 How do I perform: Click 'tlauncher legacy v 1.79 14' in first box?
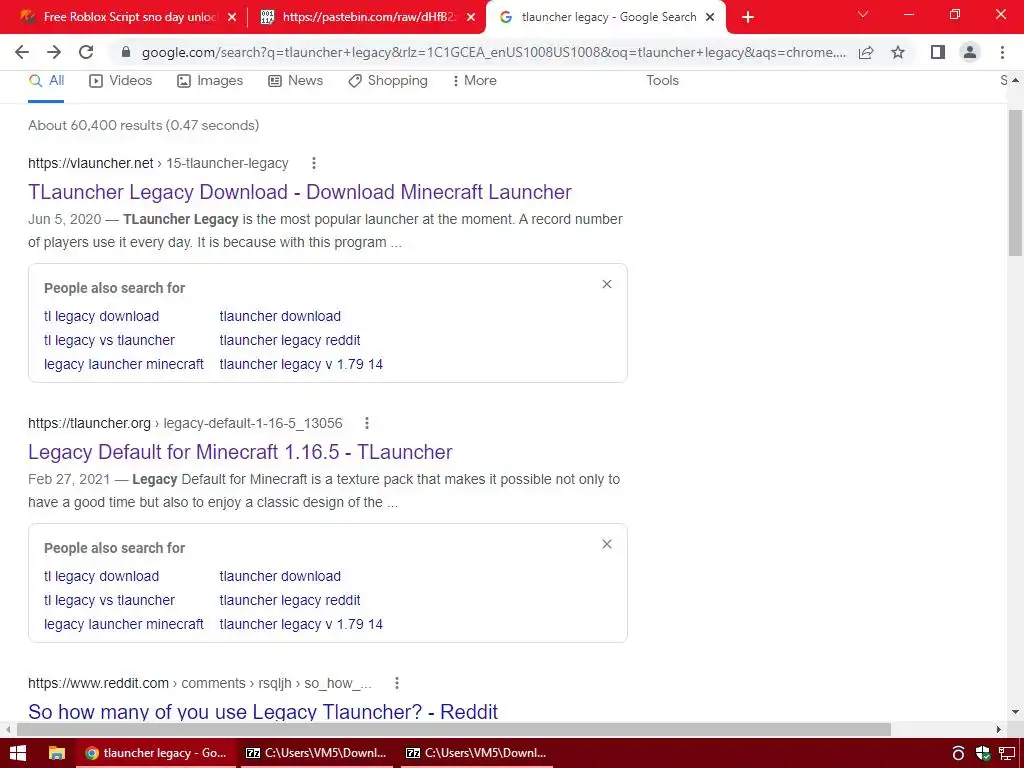pos(301,364)
